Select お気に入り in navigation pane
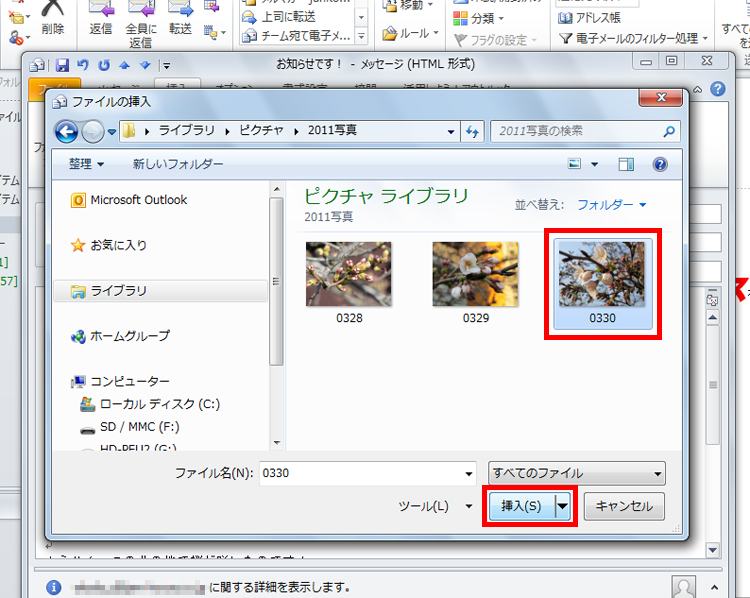 109,245
